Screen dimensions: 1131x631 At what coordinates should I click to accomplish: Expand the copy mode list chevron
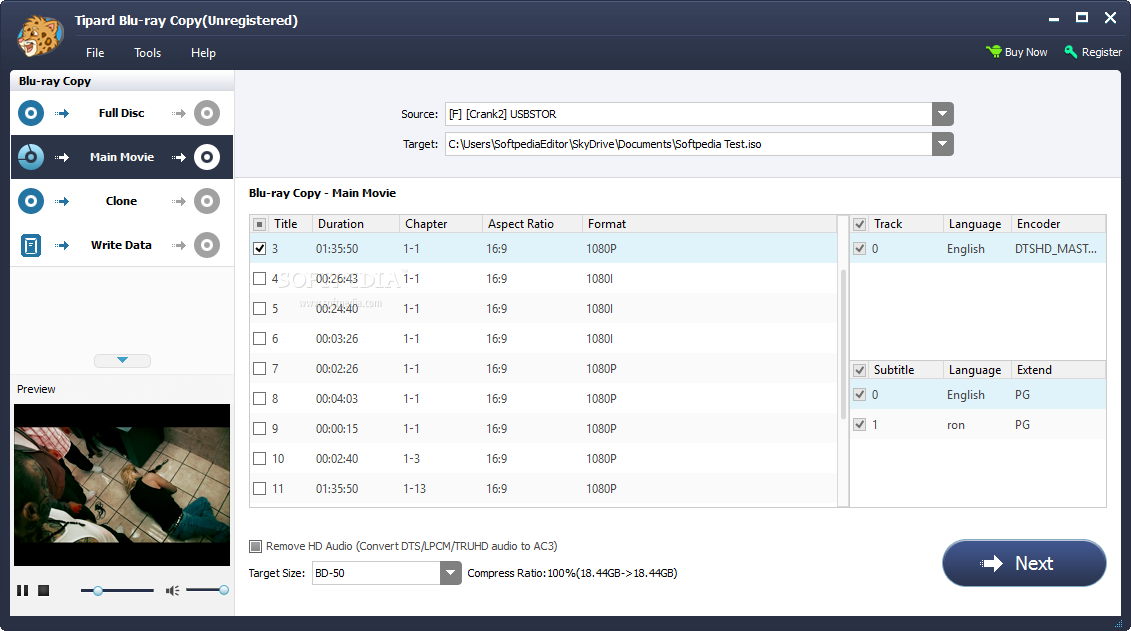coord(123,360)
